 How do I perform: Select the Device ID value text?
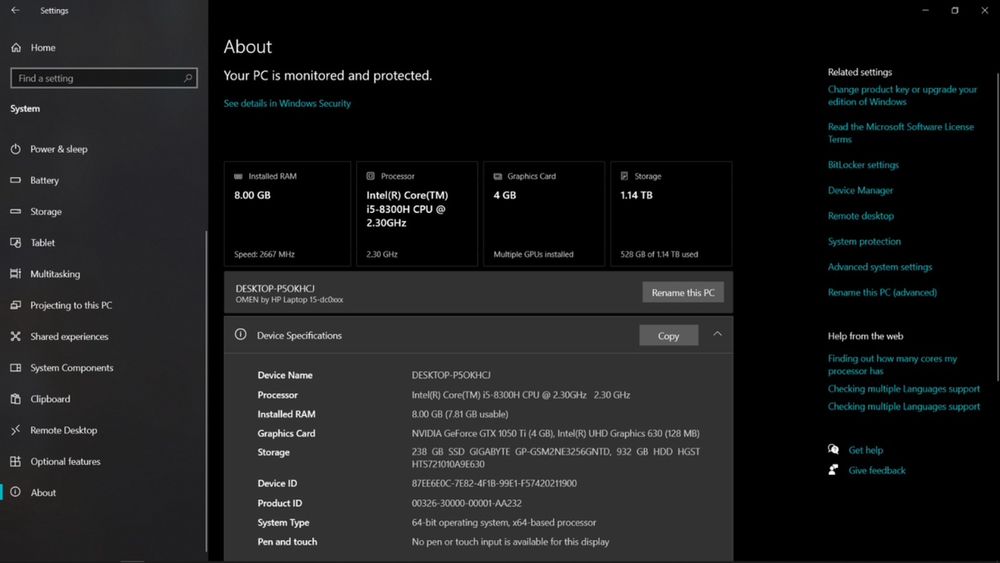(x=494, y=483)
